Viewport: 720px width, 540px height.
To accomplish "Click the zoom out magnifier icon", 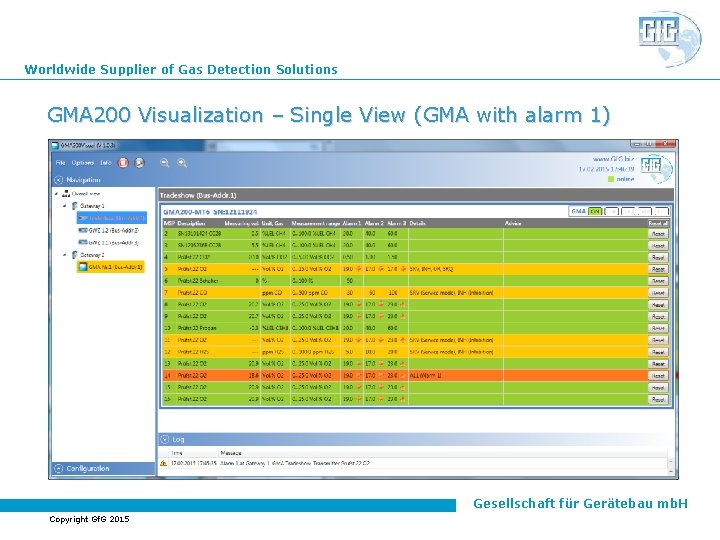I will point(165,163).
